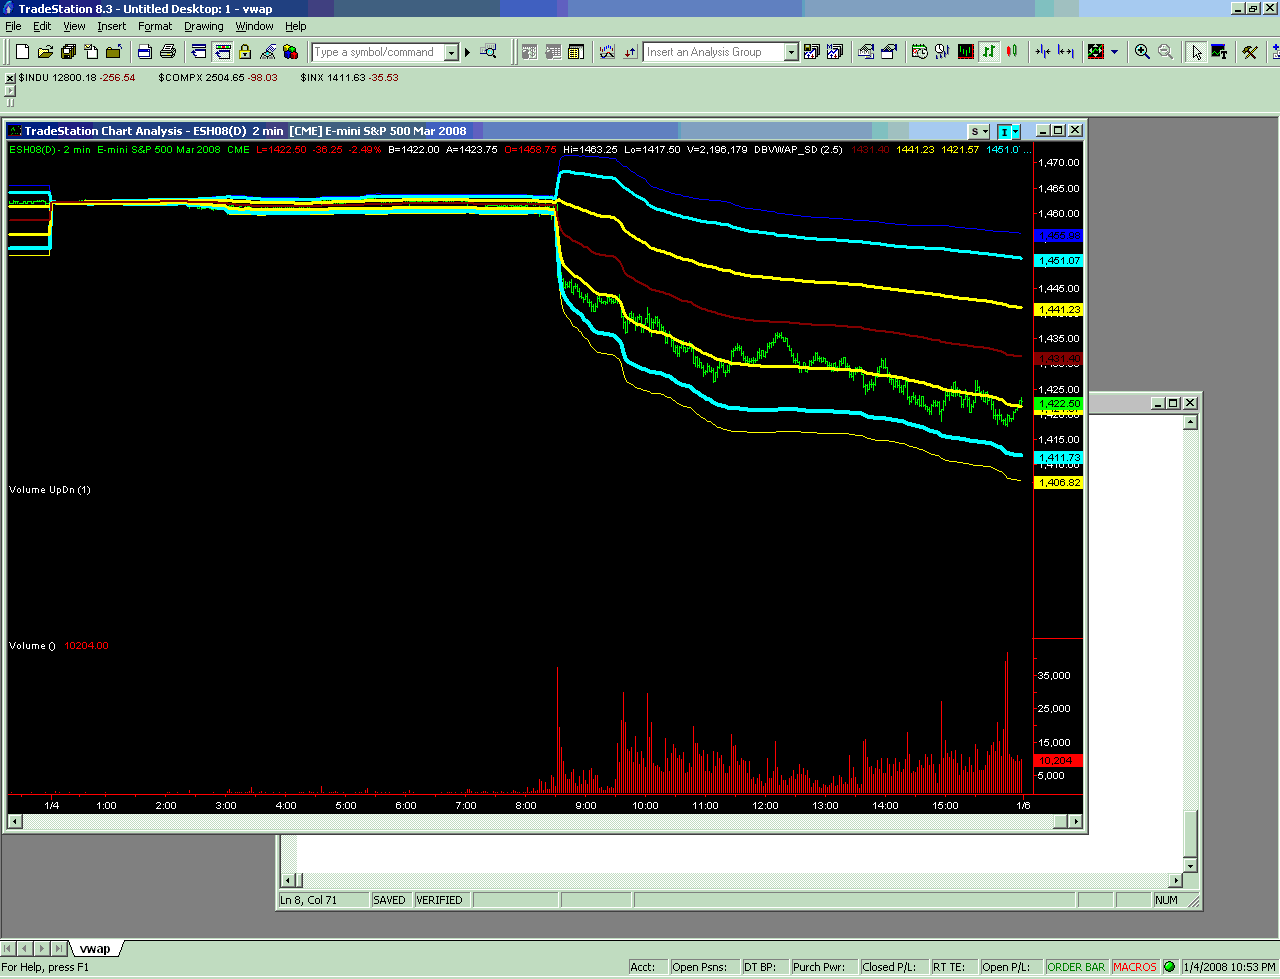This screenshot has width=1280, height=979.
Task: Toggle the I interval button in chart header
Action: tap(1009, 131)
